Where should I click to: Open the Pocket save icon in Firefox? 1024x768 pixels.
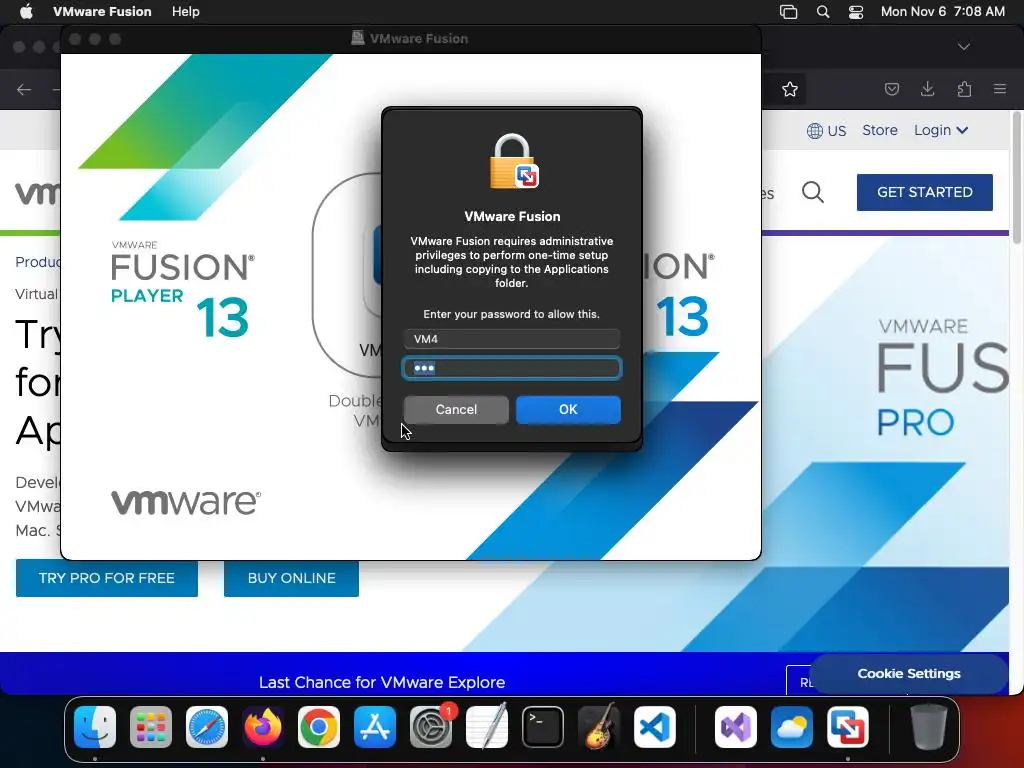point(891,89)
